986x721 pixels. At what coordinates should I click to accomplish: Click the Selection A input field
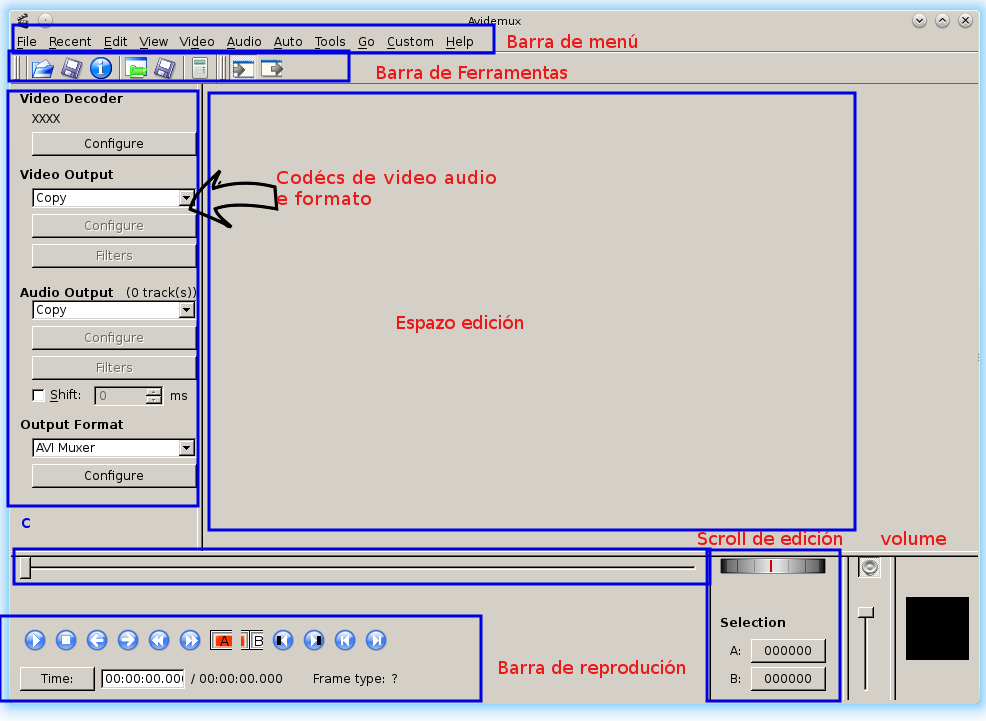pos(788,650)
